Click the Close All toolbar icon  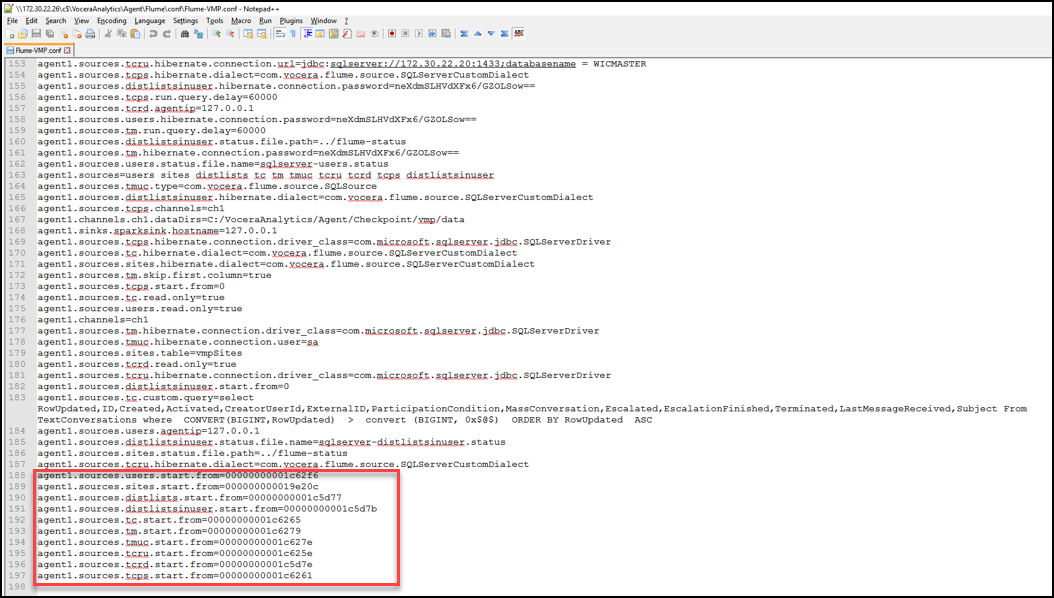[77, 34]
